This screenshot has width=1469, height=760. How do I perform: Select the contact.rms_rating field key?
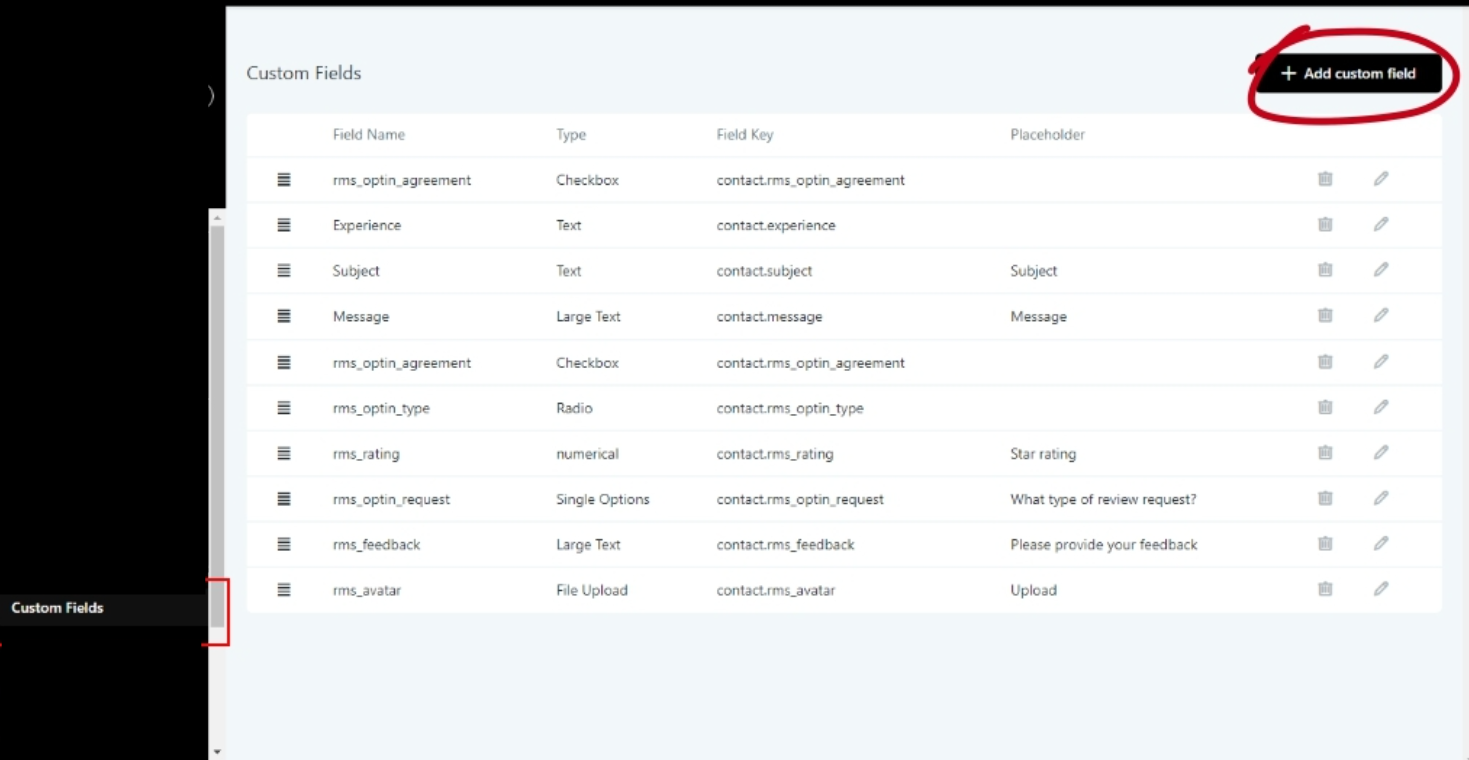[x=775, y=454]
